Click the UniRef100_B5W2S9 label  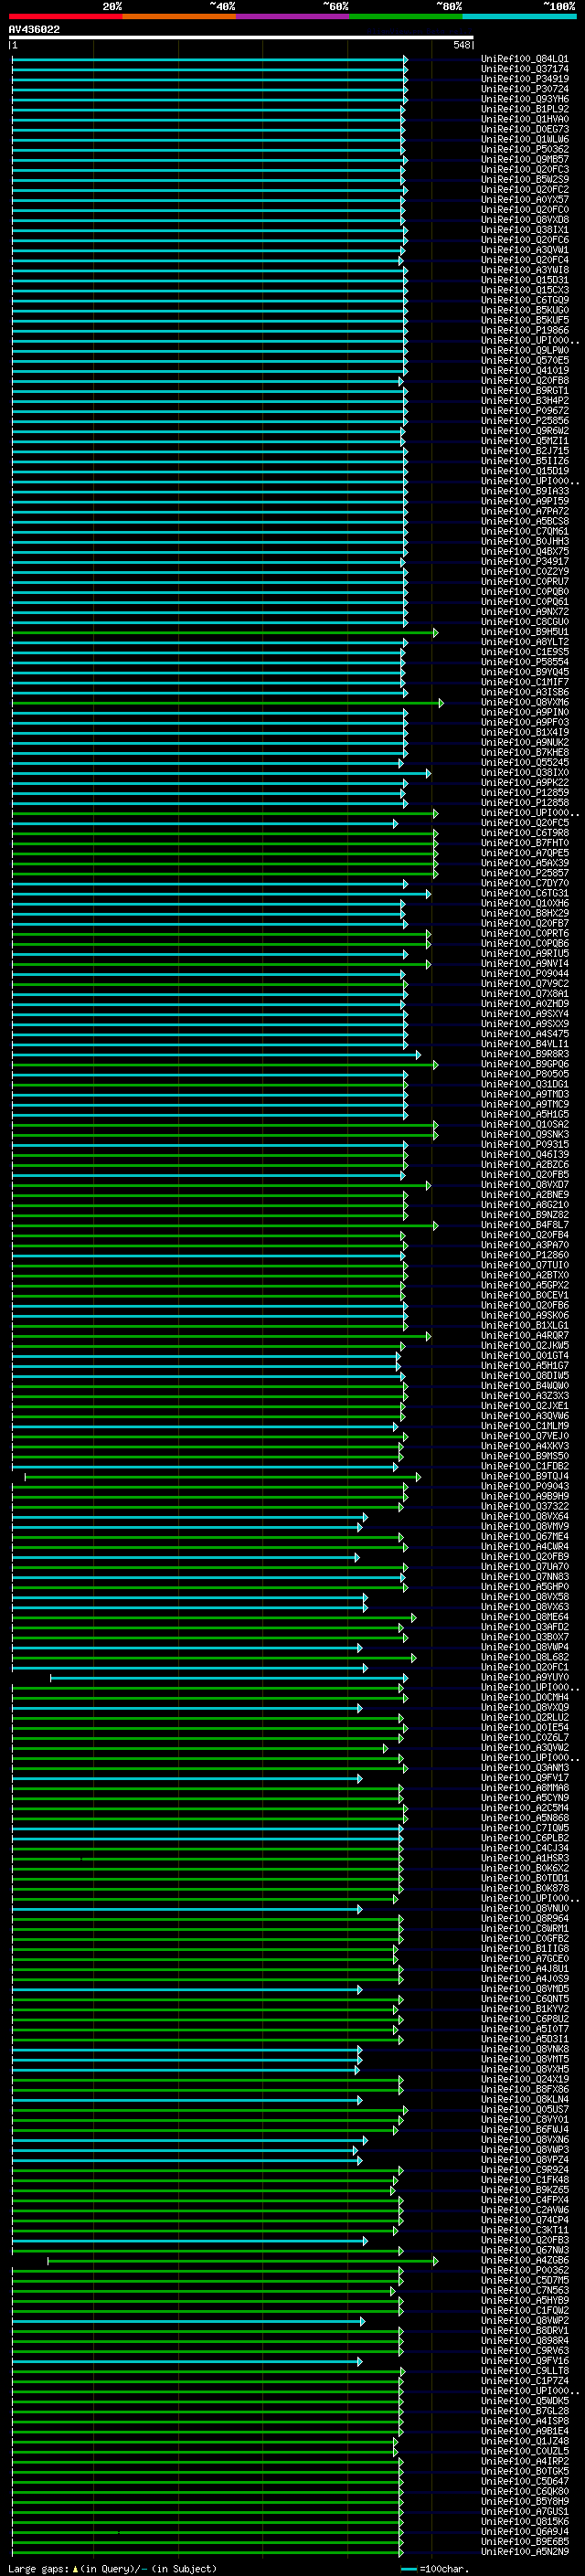click(x=525, y=179)
